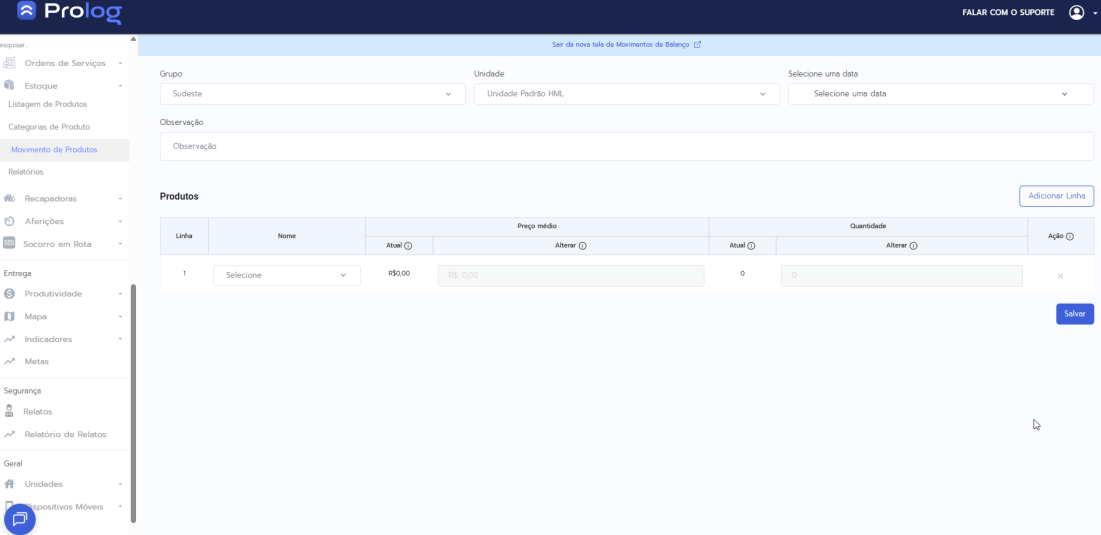Click the Adicionar Linha button
The height and width of the screenshot is (535, 1101).
click(x=1056, y=196)
